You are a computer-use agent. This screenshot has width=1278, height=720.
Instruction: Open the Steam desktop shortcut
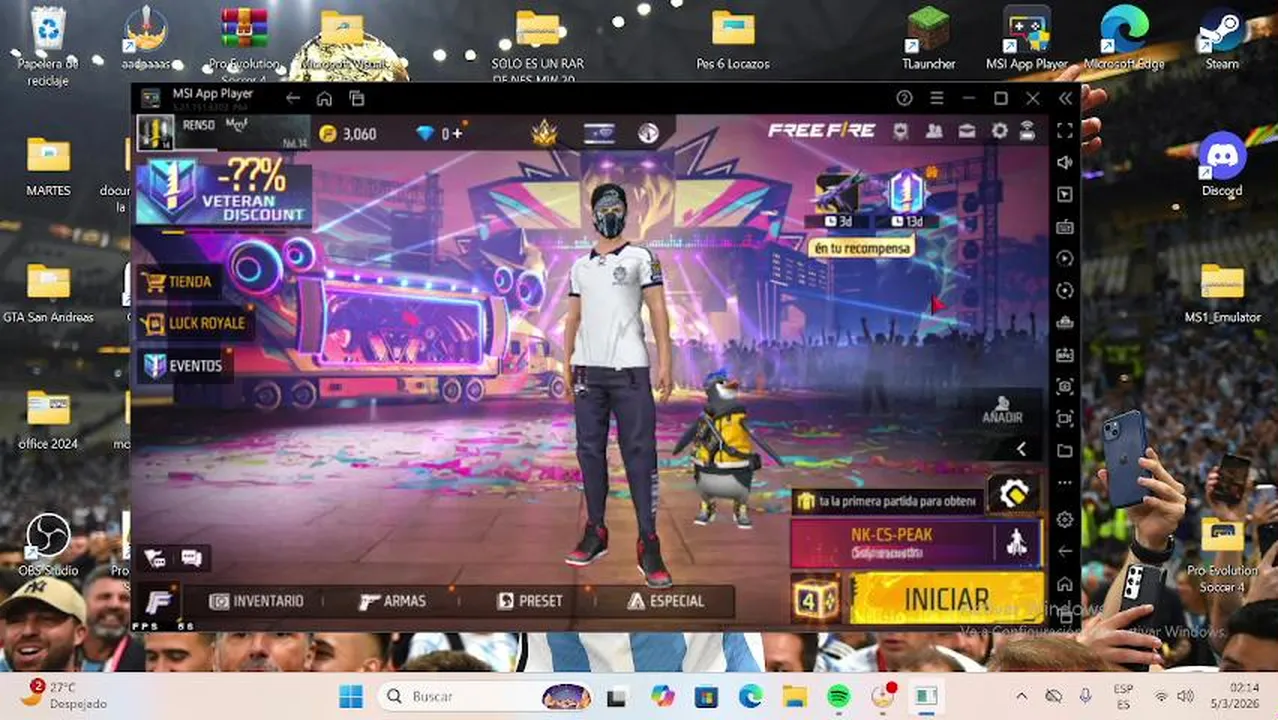[x=1221, y=38]
